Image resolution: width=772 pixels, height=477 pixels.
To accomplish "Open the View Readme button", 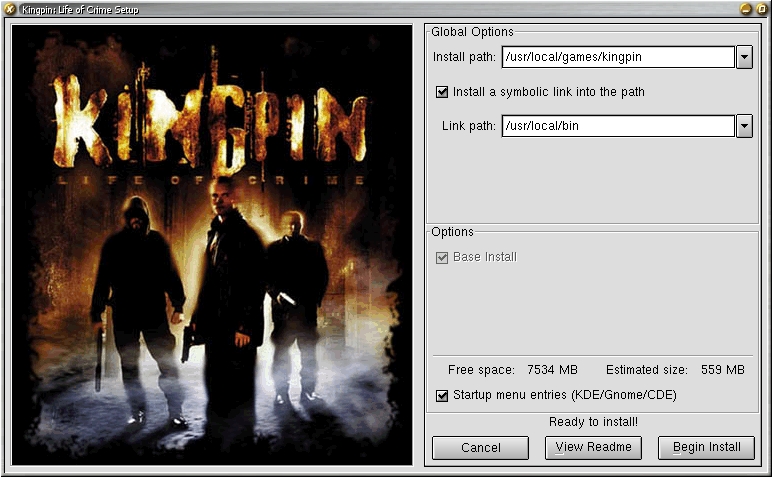I will point(594,448).
